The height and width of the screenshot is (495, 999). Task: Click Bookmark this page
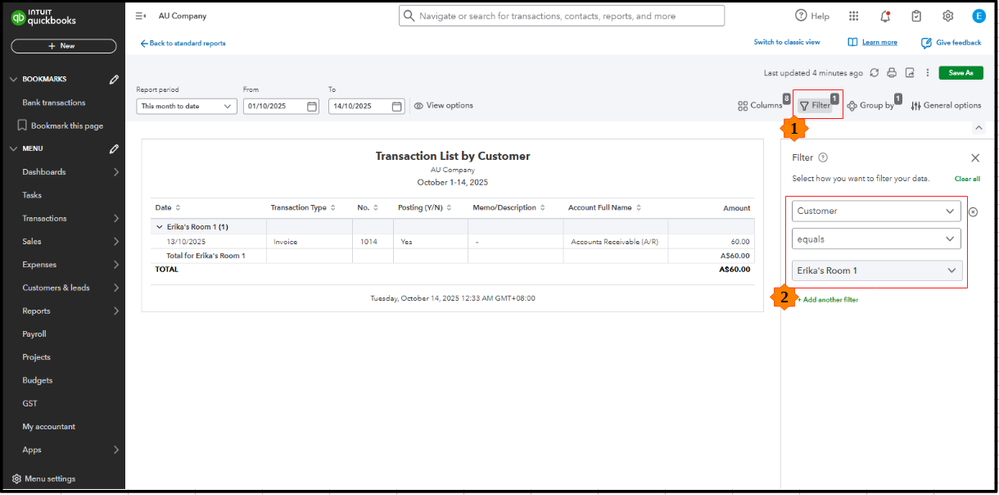pos(63,126)
